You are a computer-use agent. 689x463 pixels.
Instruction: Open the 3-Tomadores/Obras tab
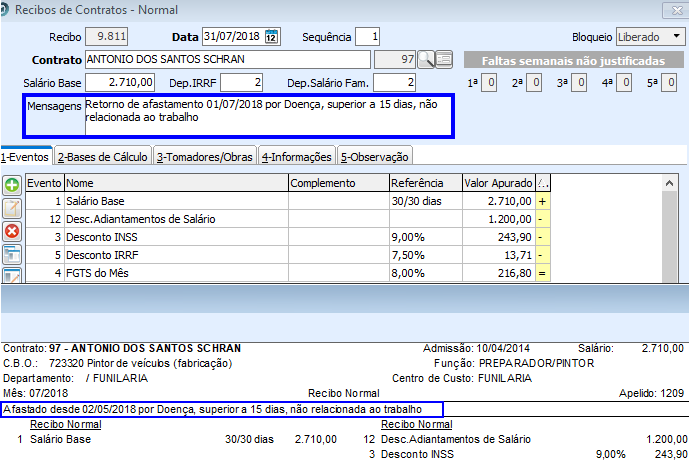pos(205,157)
